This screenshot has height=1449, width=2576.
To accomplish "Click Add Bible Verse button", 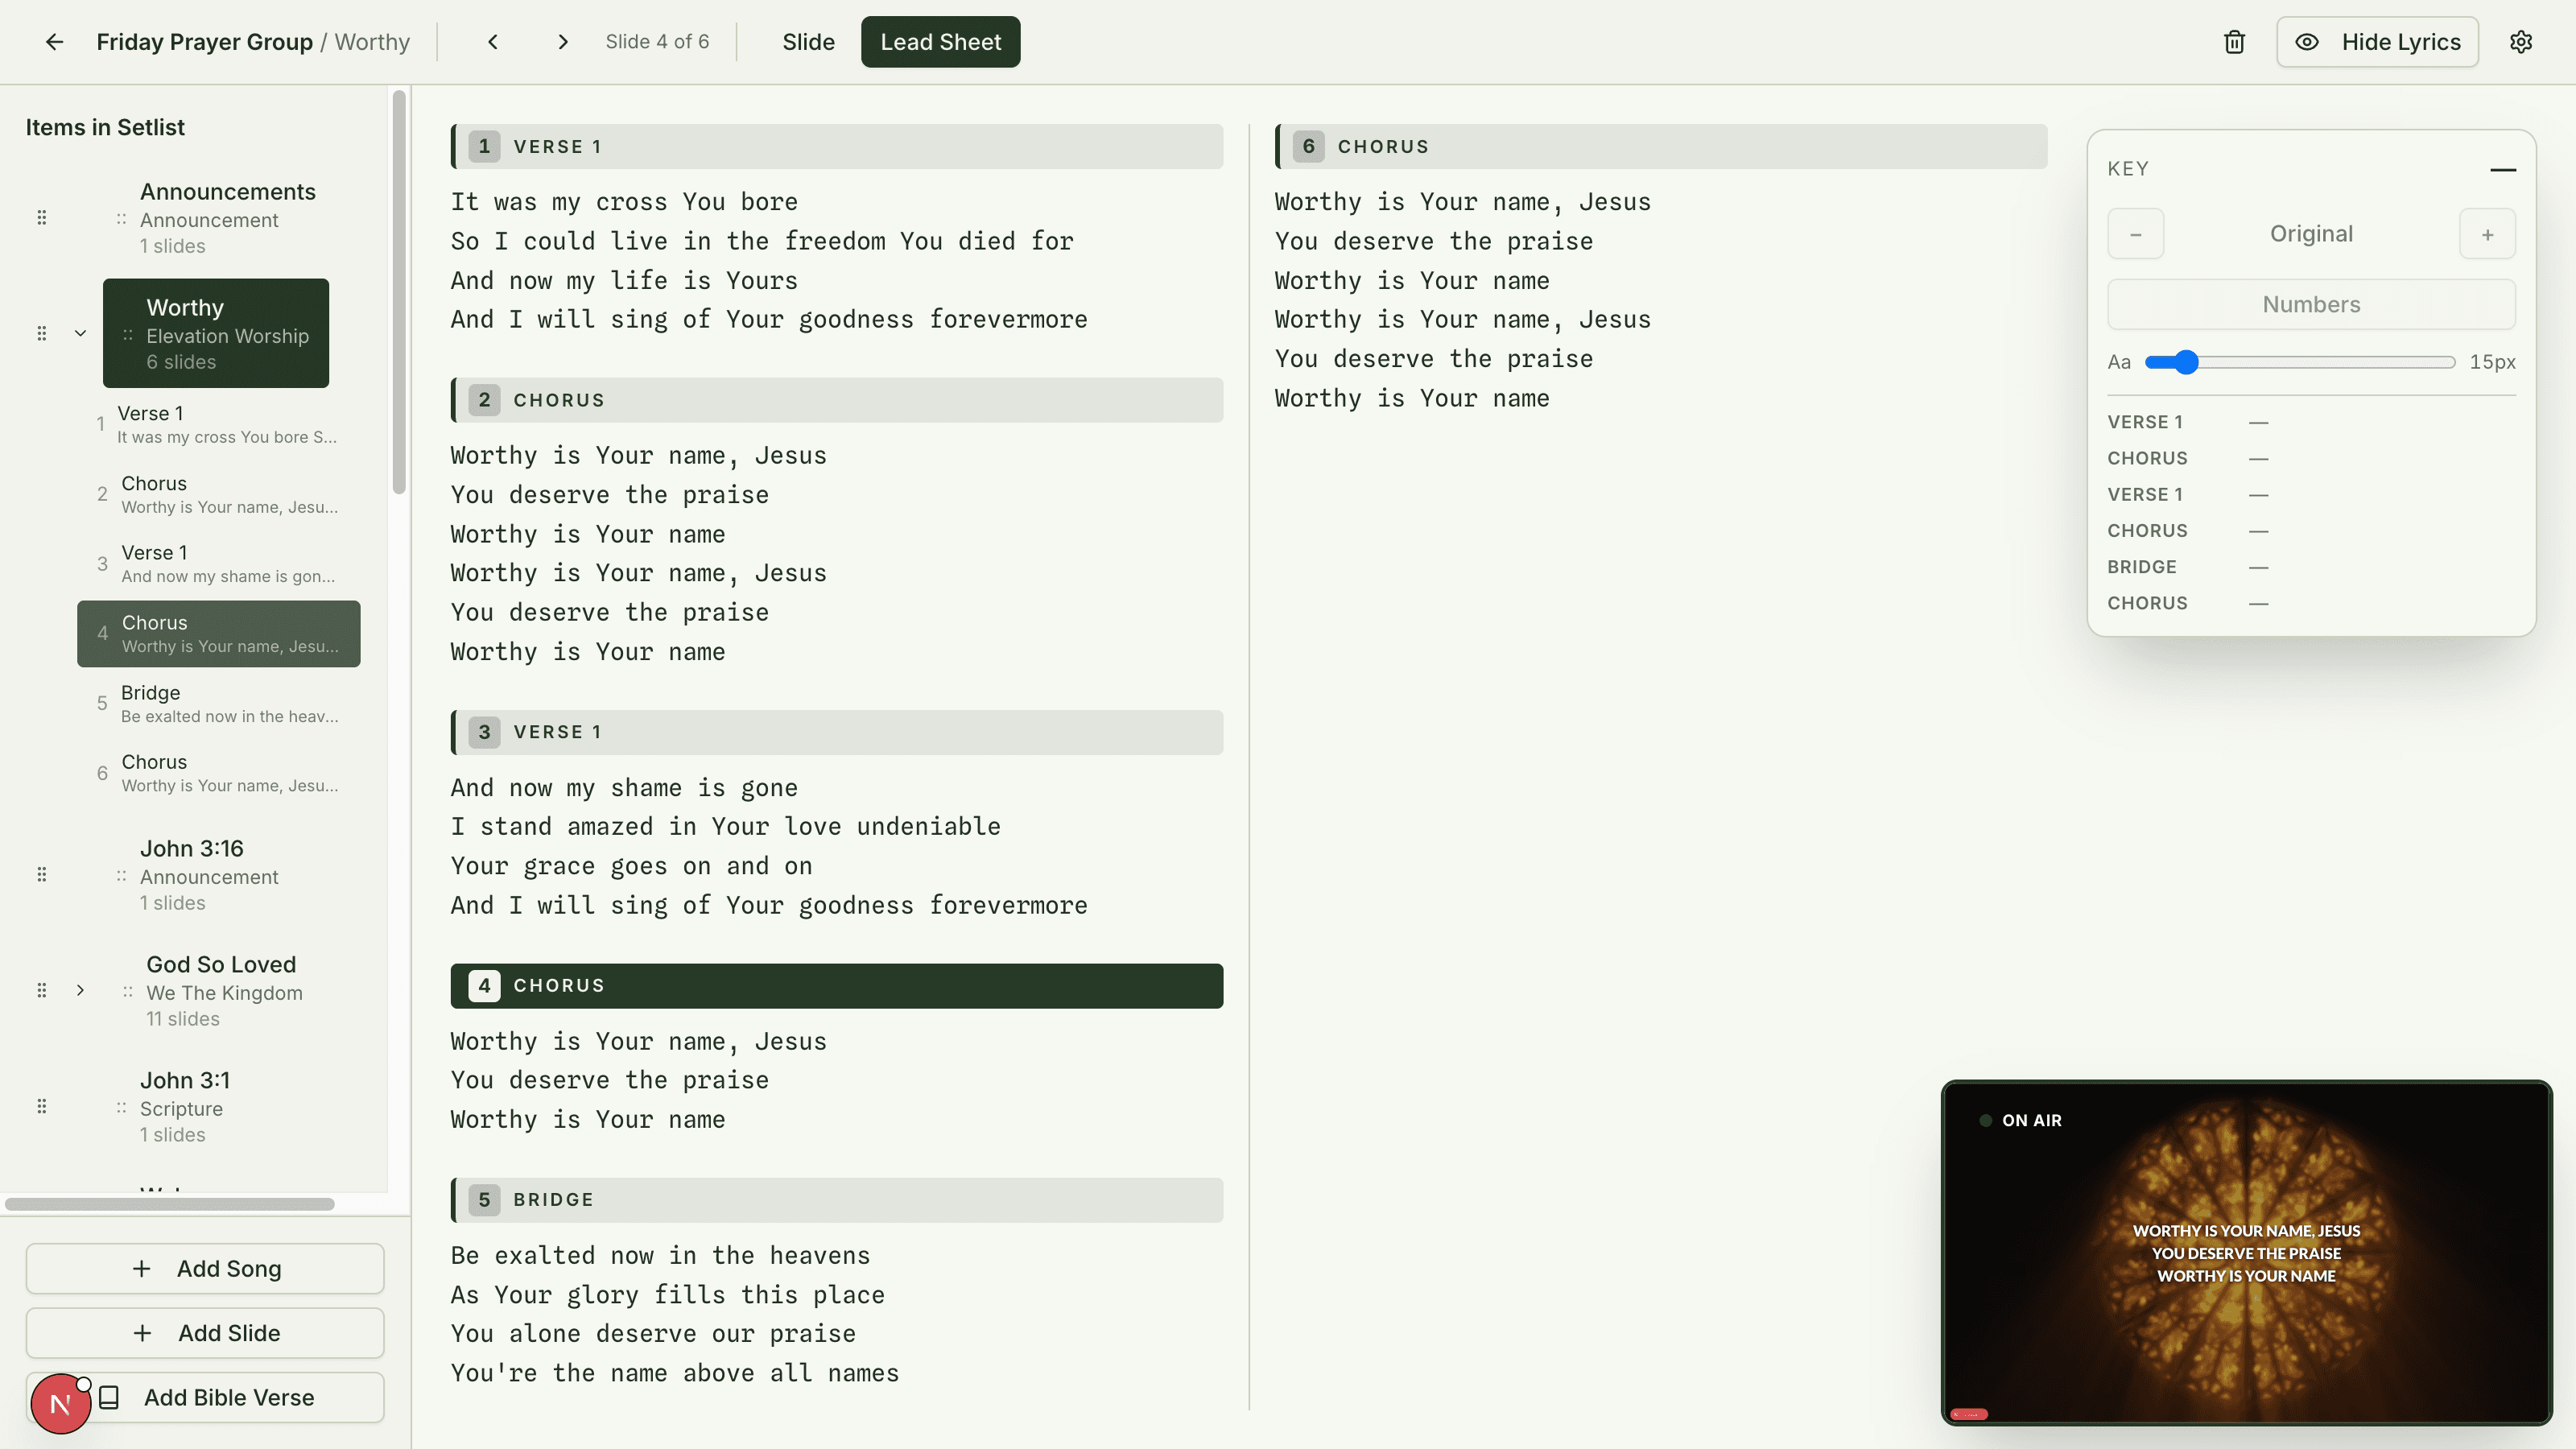I will click(205, 1397).
